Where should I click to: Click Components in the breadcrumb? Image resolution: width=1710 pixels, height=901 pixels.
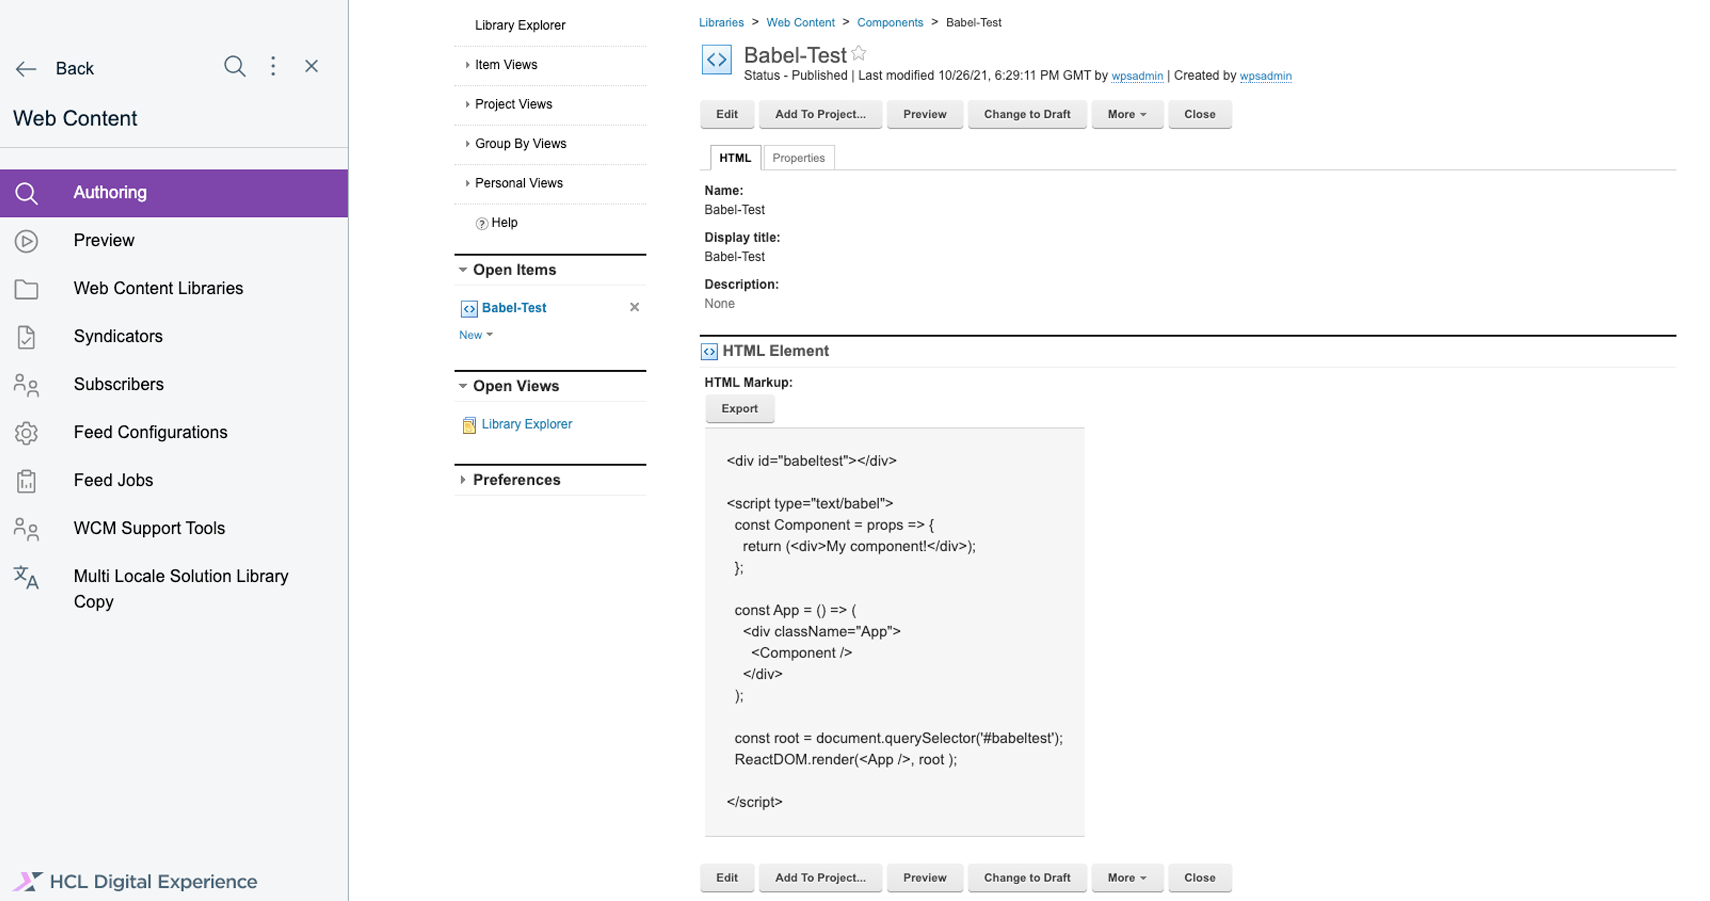click(x=890, y=23)
